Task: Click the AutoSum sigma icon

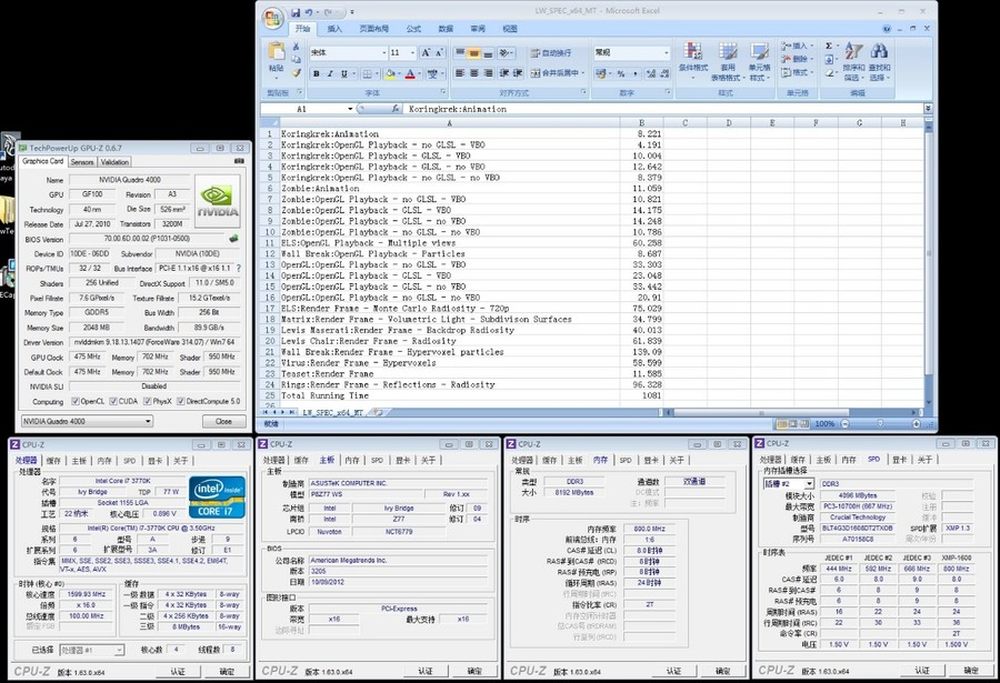Action: [828, 46]
